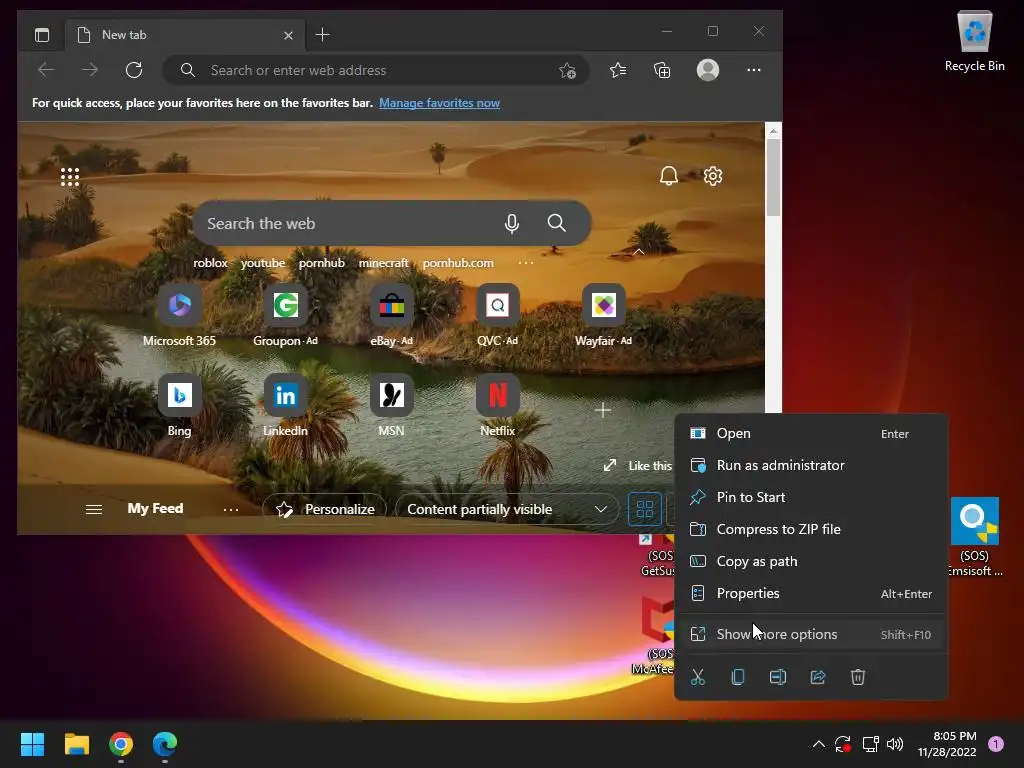Click the Share icon in context menu
The image size is (1024, 768).
(818, 677)
